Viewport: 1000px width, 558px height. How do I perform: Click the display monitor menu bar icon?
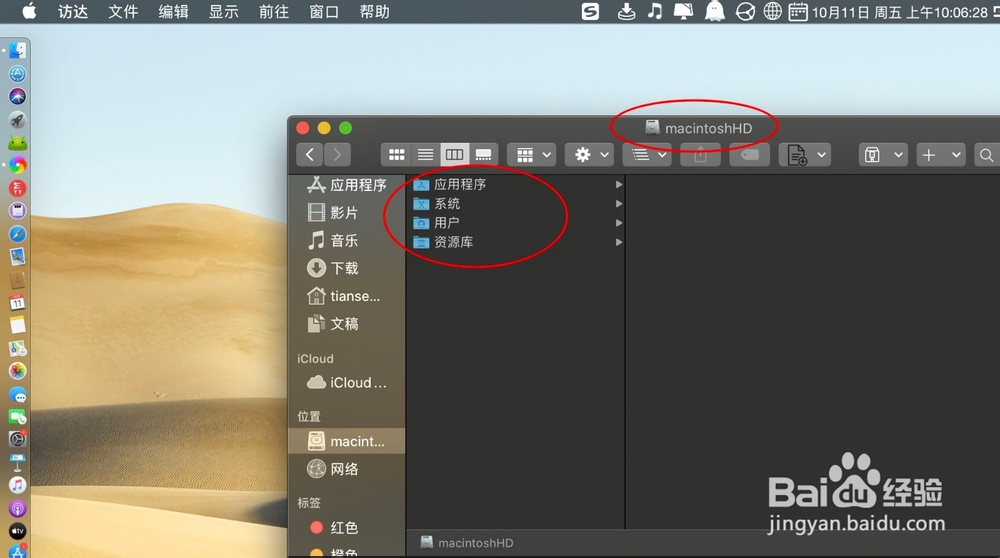[x=684, y=11]
